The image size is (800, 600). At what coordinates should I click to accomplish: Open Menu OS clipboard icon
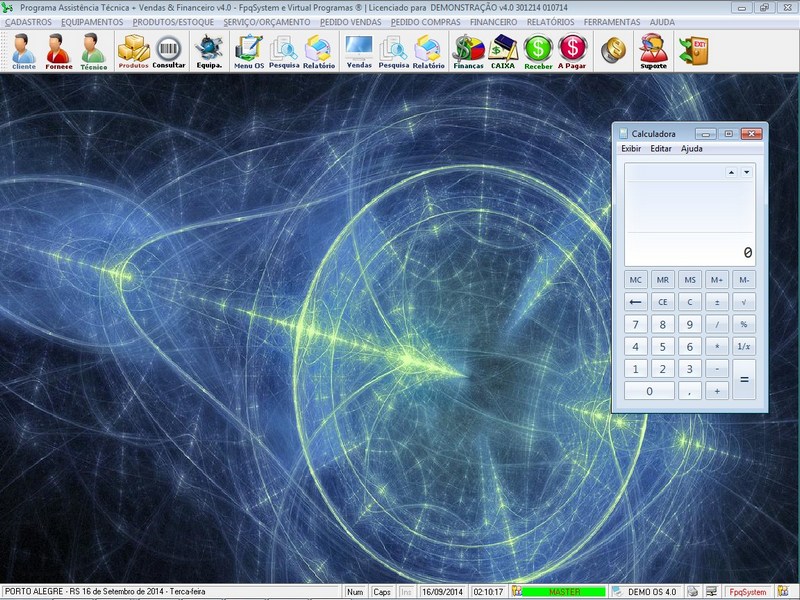click(249, 51)
